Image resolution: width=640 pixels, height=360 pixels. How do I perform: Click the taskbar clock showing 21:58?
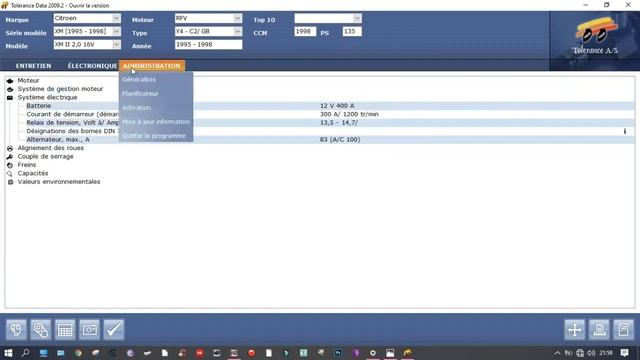coord(606,353)
